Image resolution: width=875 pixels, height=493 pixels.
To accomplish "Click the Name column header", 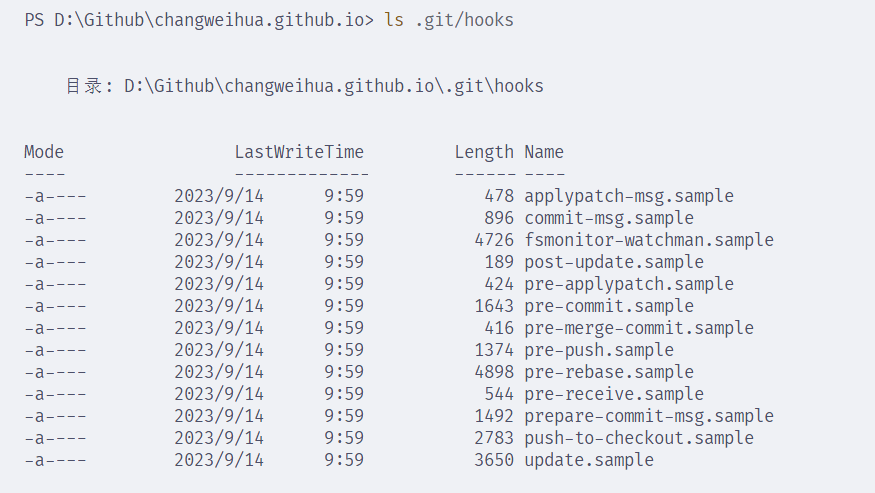I will pyautogui.click(x=544, y=152).
